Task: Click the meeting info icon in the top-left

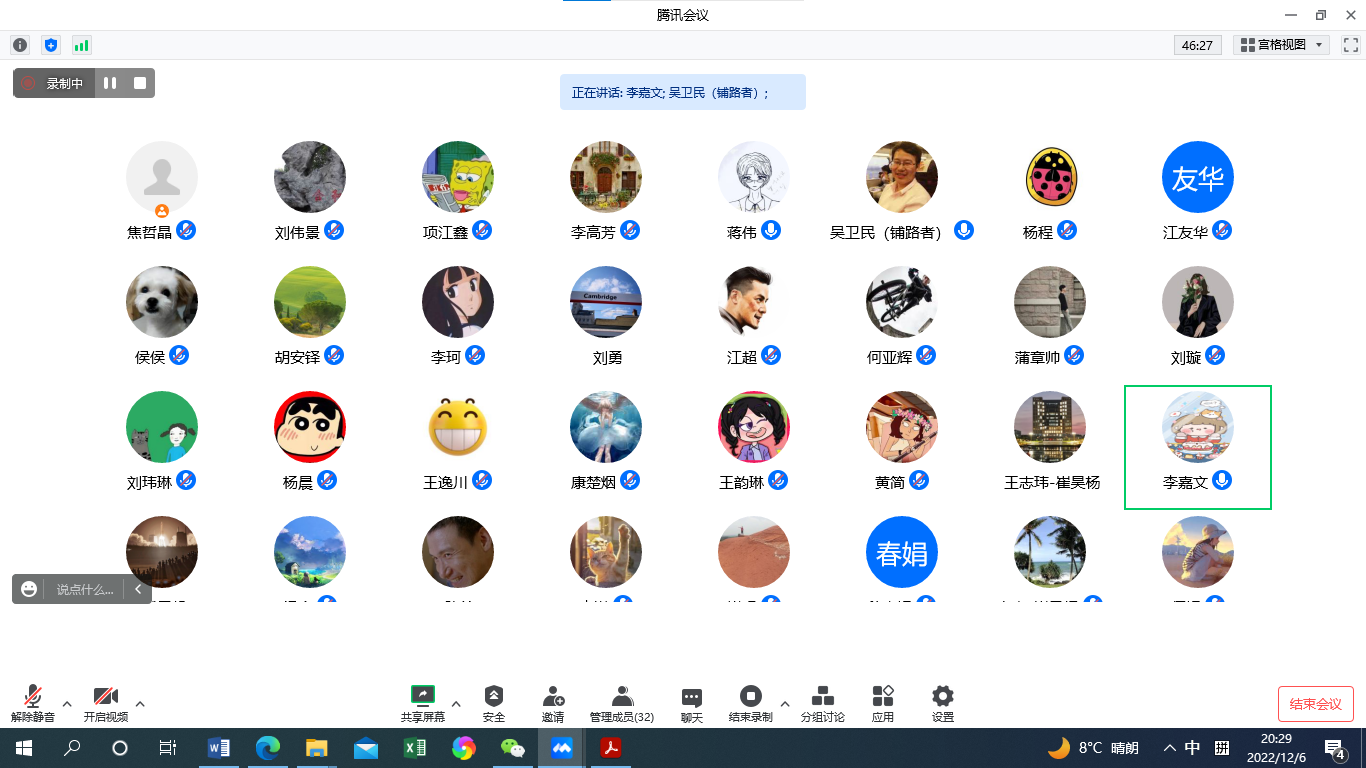Action: (20, 45)
